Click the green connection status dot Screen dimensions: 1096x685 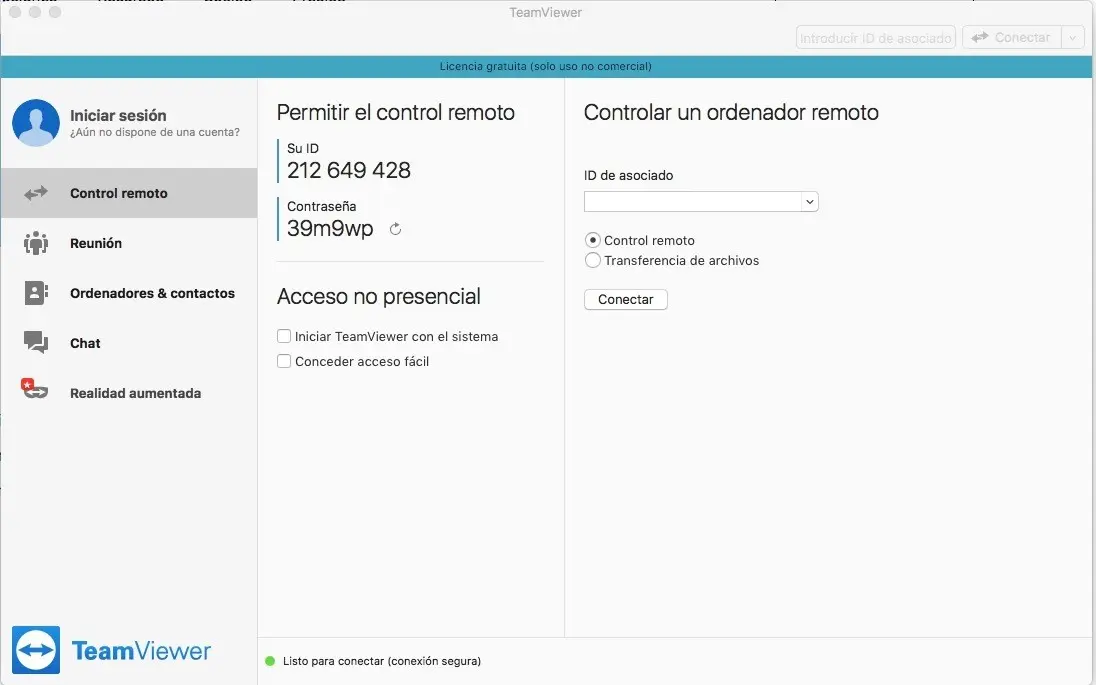click(x=270, y=661)
